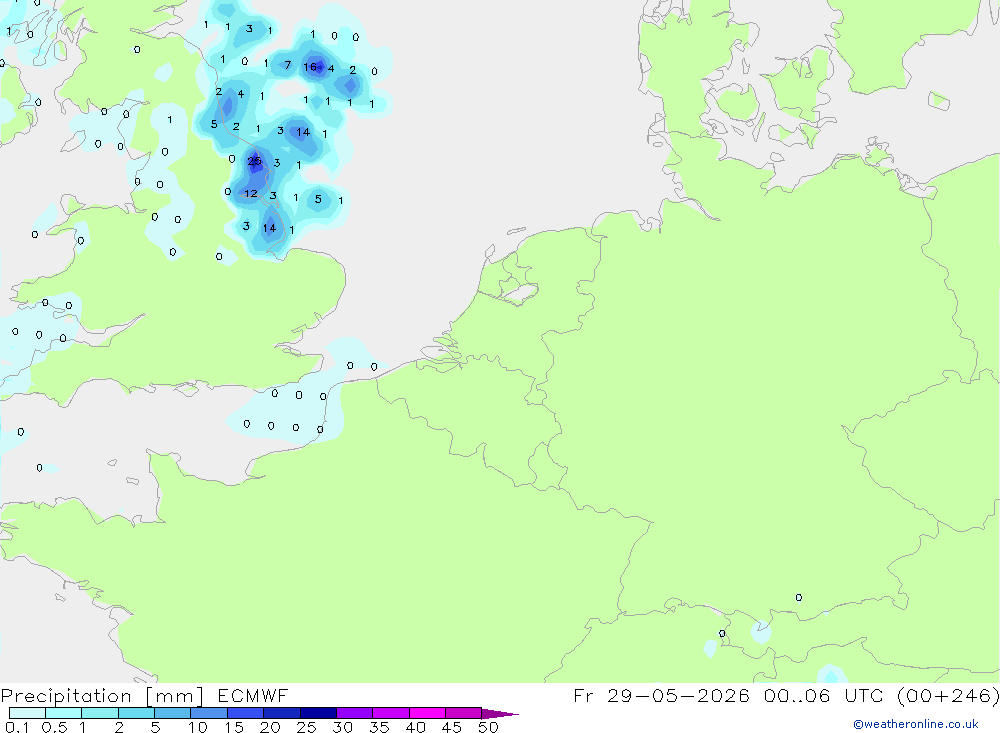Click the legend scale label '50'
The width and height of the screenshot is (1000, 733).
(x=488, y=727)
